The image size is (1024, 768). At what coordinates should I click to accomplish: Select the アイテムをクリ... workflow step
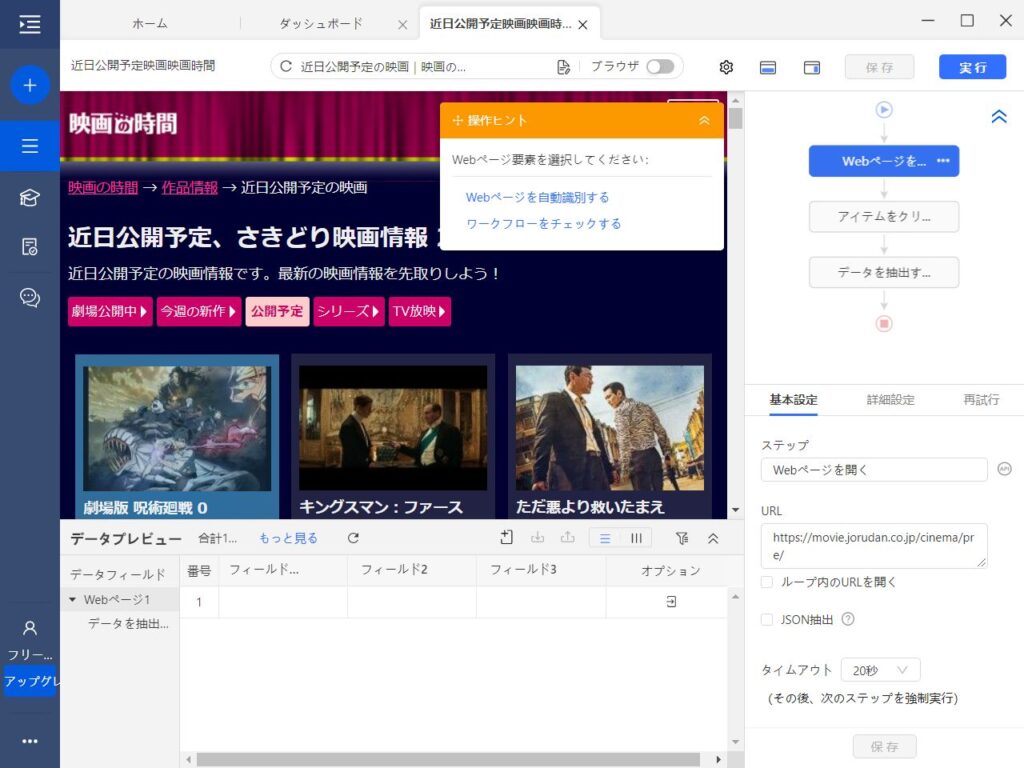pyautogui.click(x=884, y=216)
